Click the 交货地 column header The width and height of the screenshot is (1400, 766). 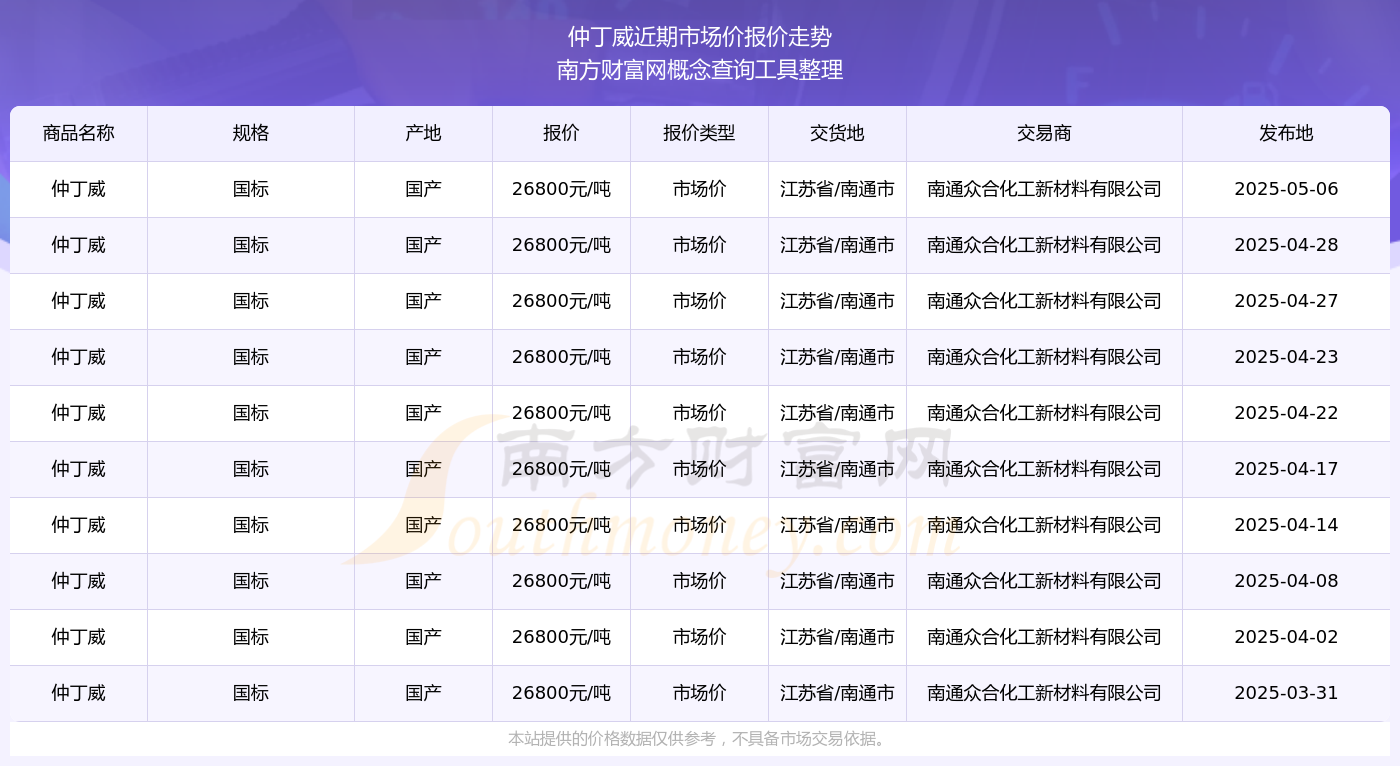pyautogui.click(x=837, y=133)
